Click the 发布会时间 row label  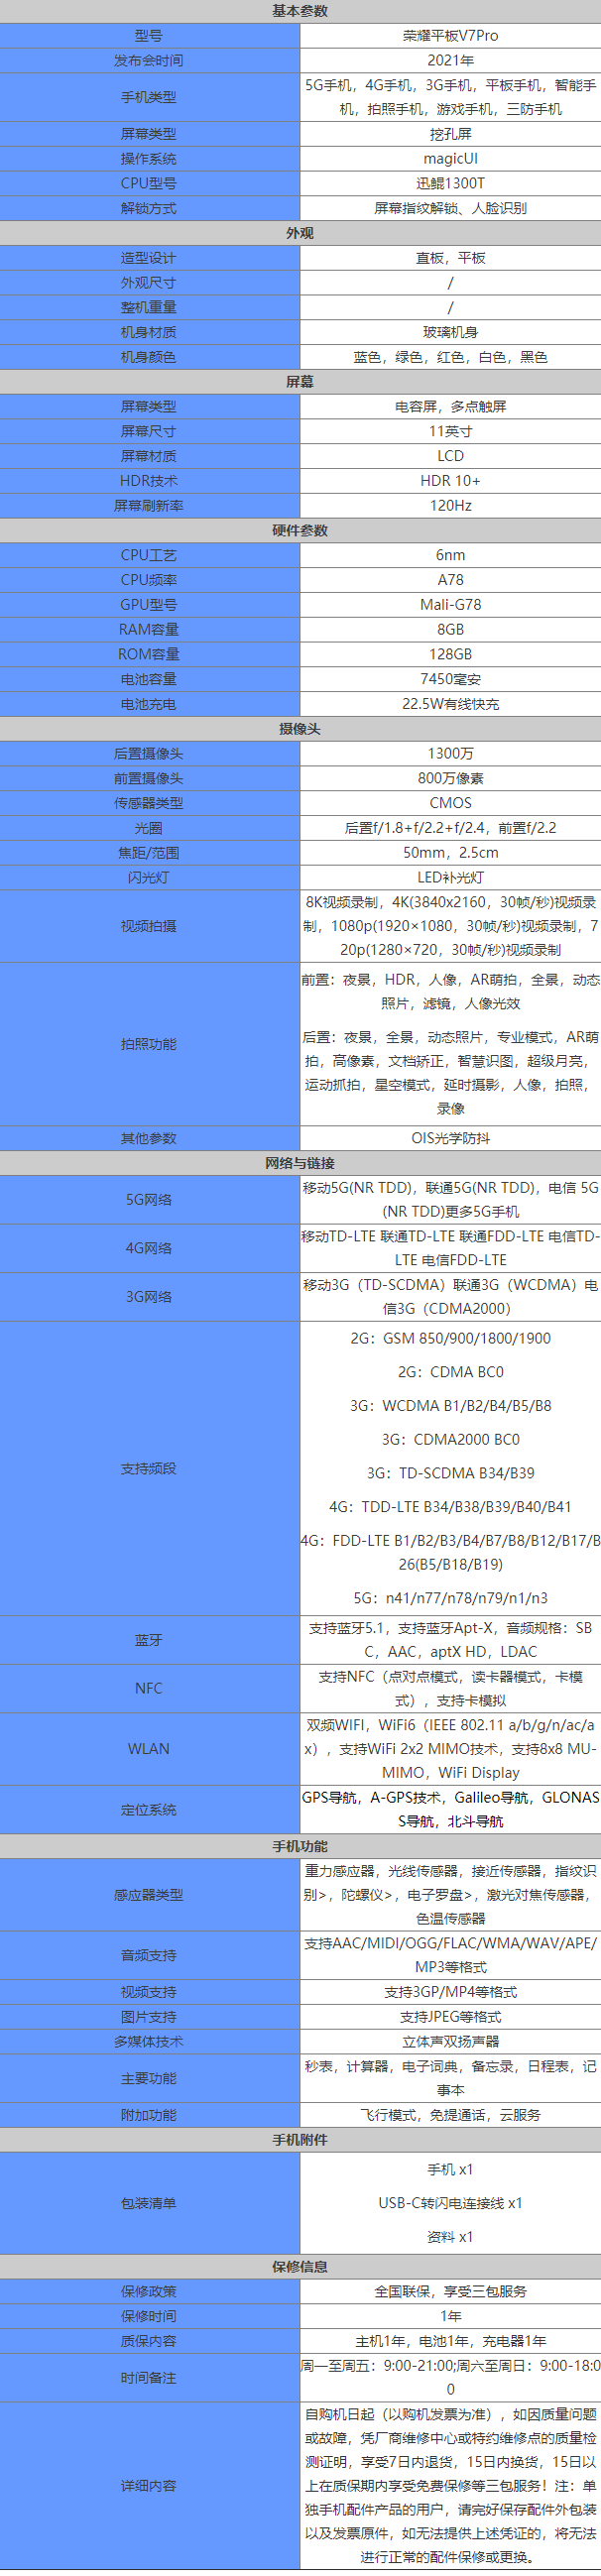coord(149,61)
